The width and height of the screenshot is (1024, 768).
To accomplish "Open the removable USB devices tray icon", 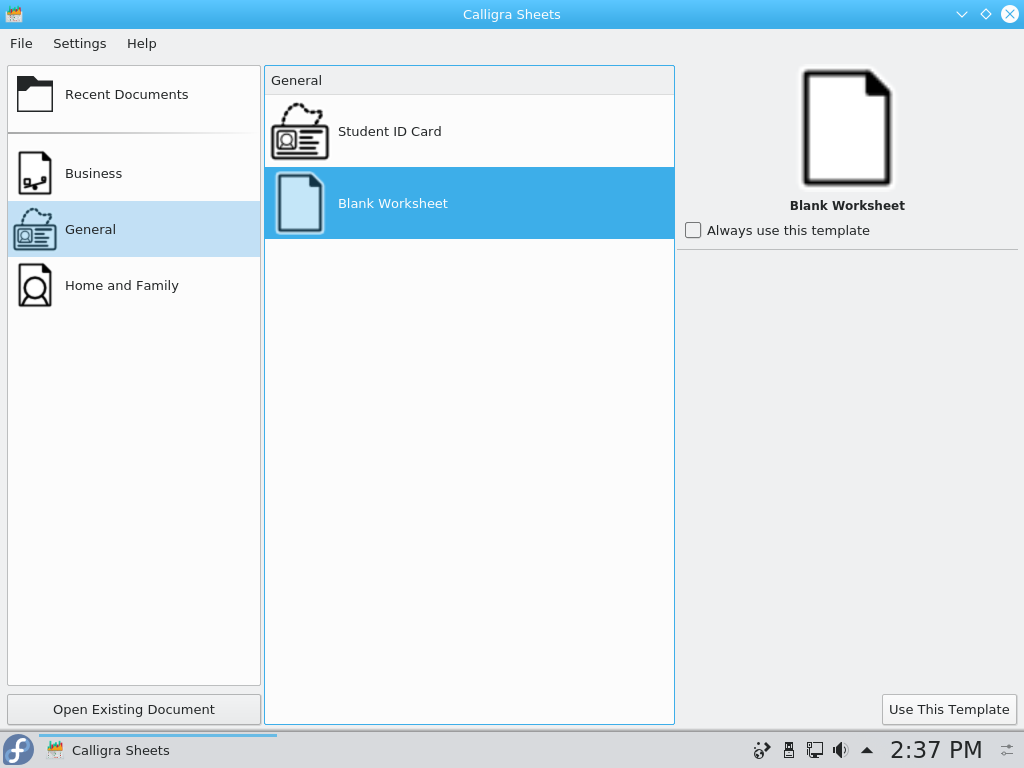I will coord(789,750).
